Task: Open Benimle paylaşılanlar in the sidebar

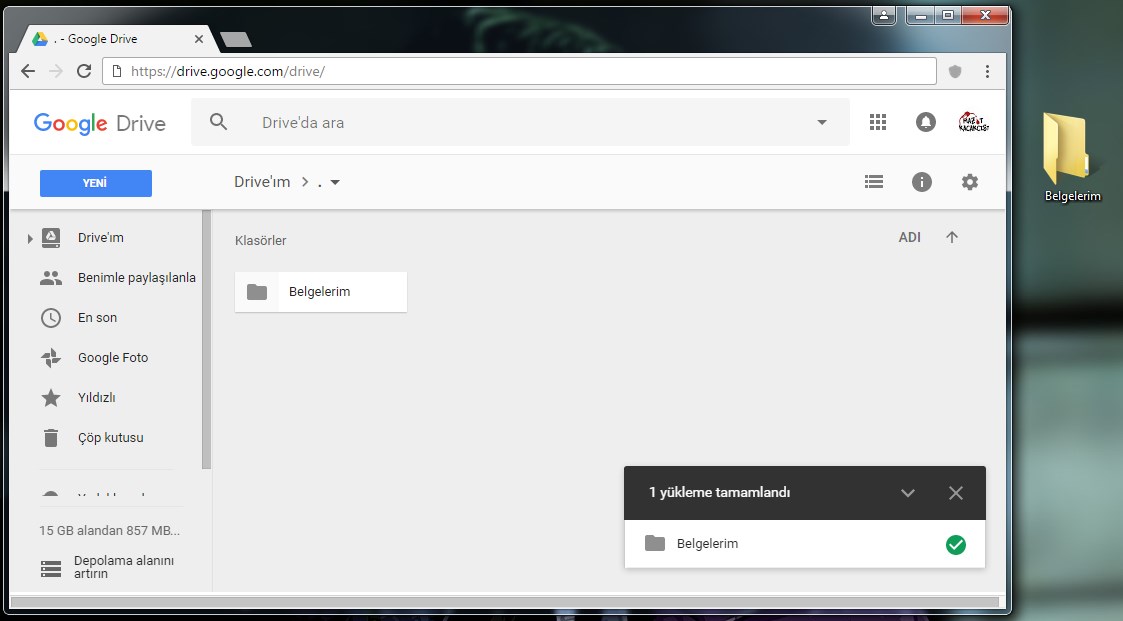Action: click(x=136, y=278)
